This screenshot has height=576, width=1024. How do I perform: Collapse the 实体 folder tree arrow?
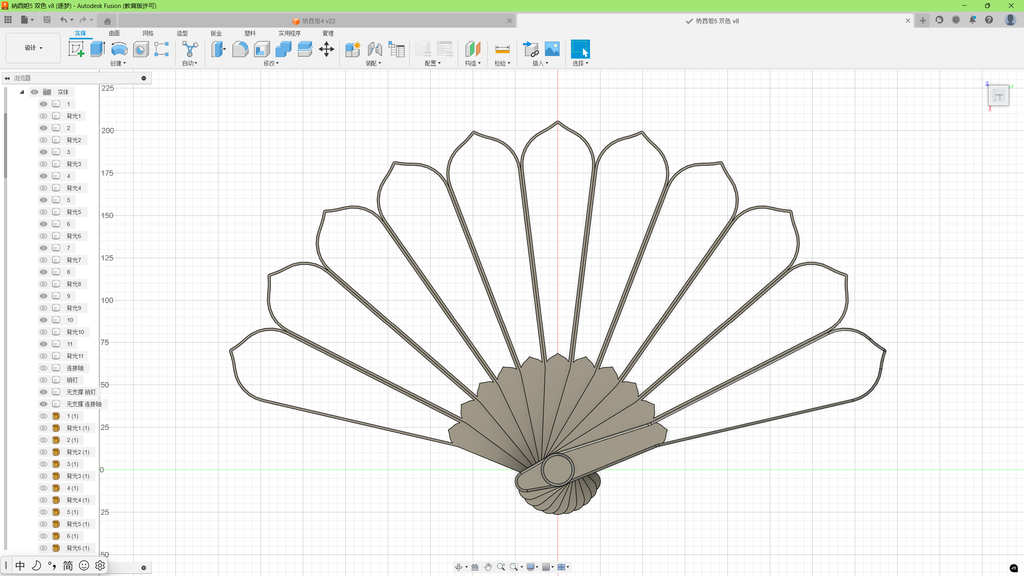(x=22, y=92)
